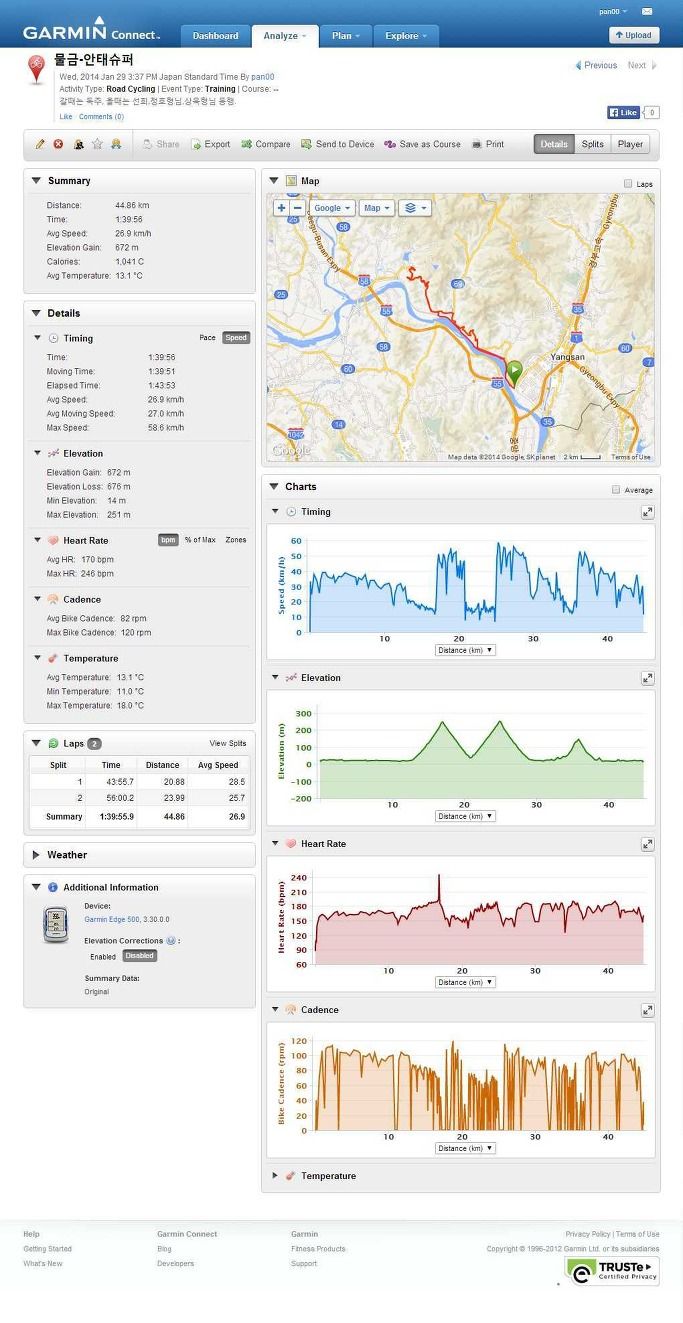This screenshot has width=683, height=1323.
Task: Switch Timing to Pace display
Action: click(x=207, y=338)
